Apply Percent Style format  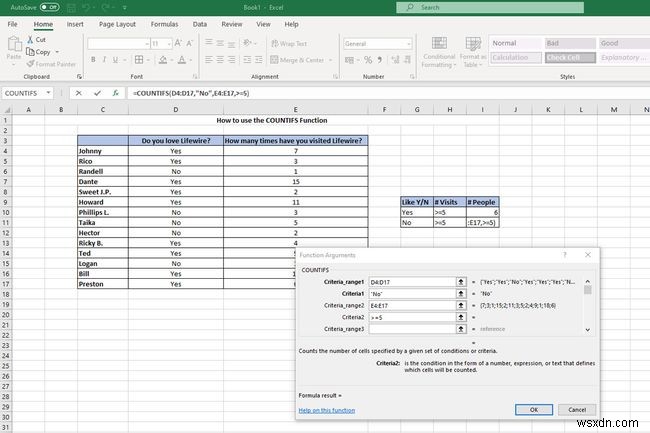tap(368, 60)
